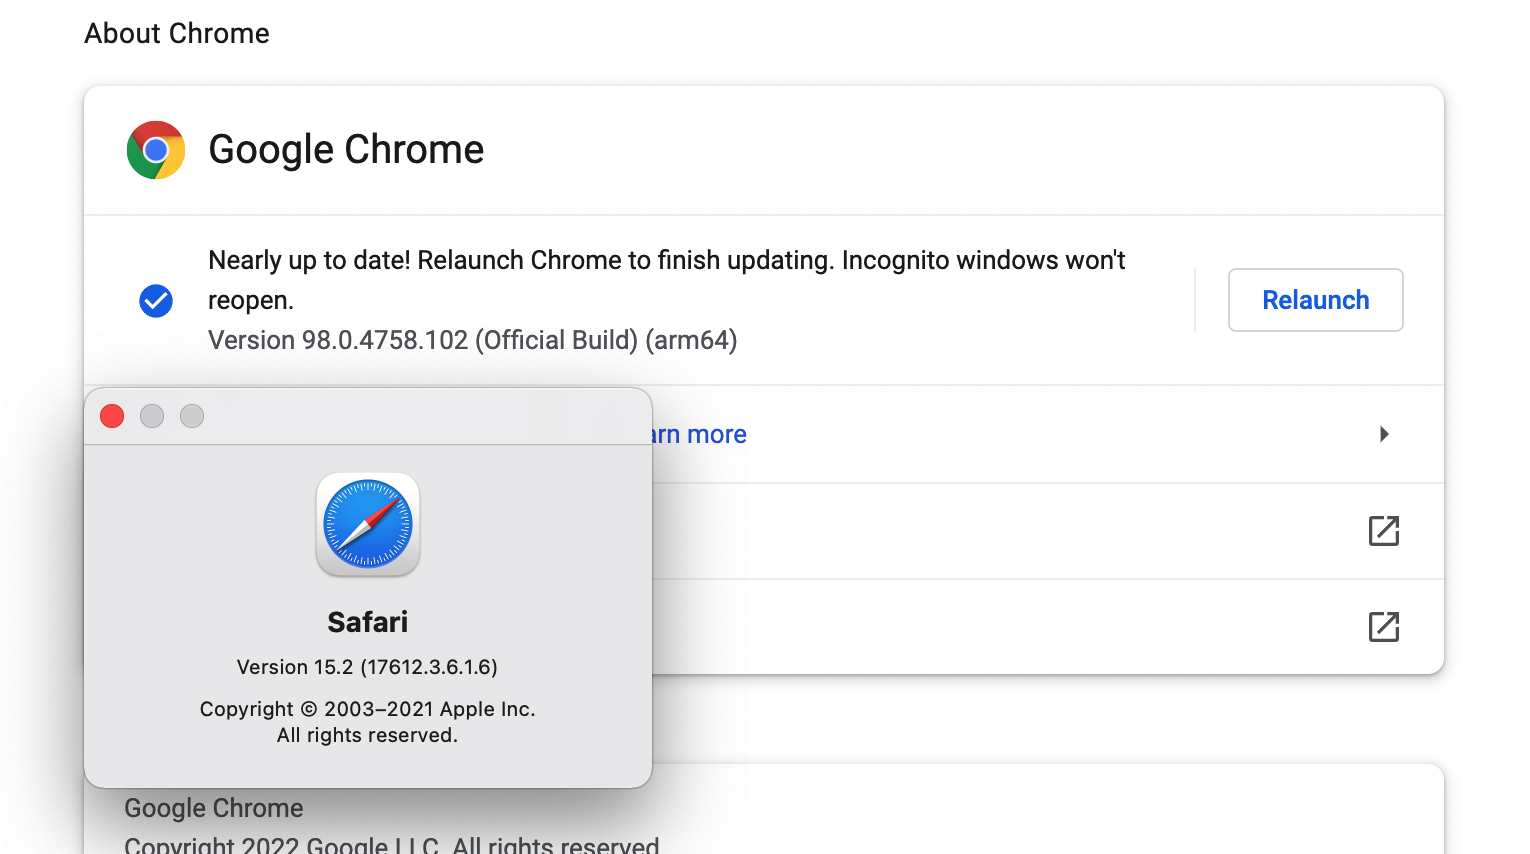This screenshot has width=1530, height=854.
Task: Expand the row with the right arrow
Action: 1384,434
